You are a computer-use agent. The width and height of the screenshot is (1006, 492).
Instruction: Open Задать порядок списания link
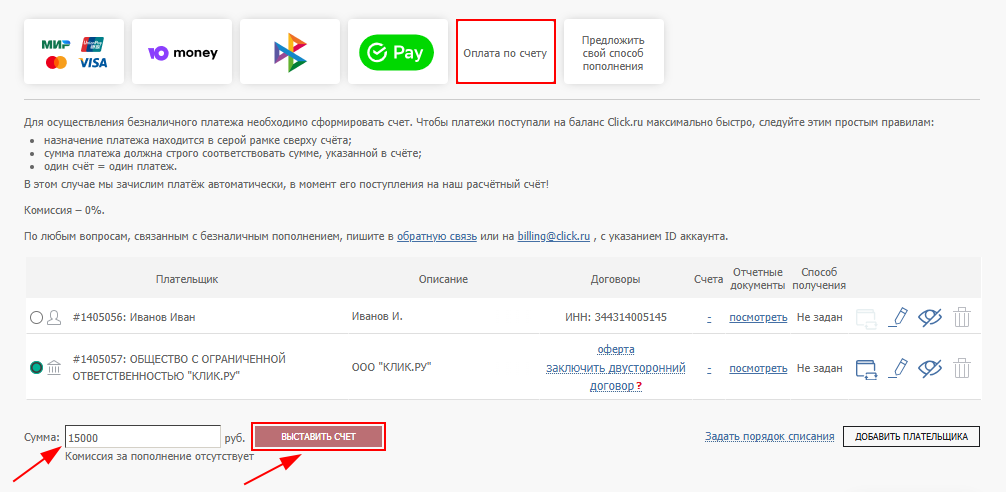point(769,436)
